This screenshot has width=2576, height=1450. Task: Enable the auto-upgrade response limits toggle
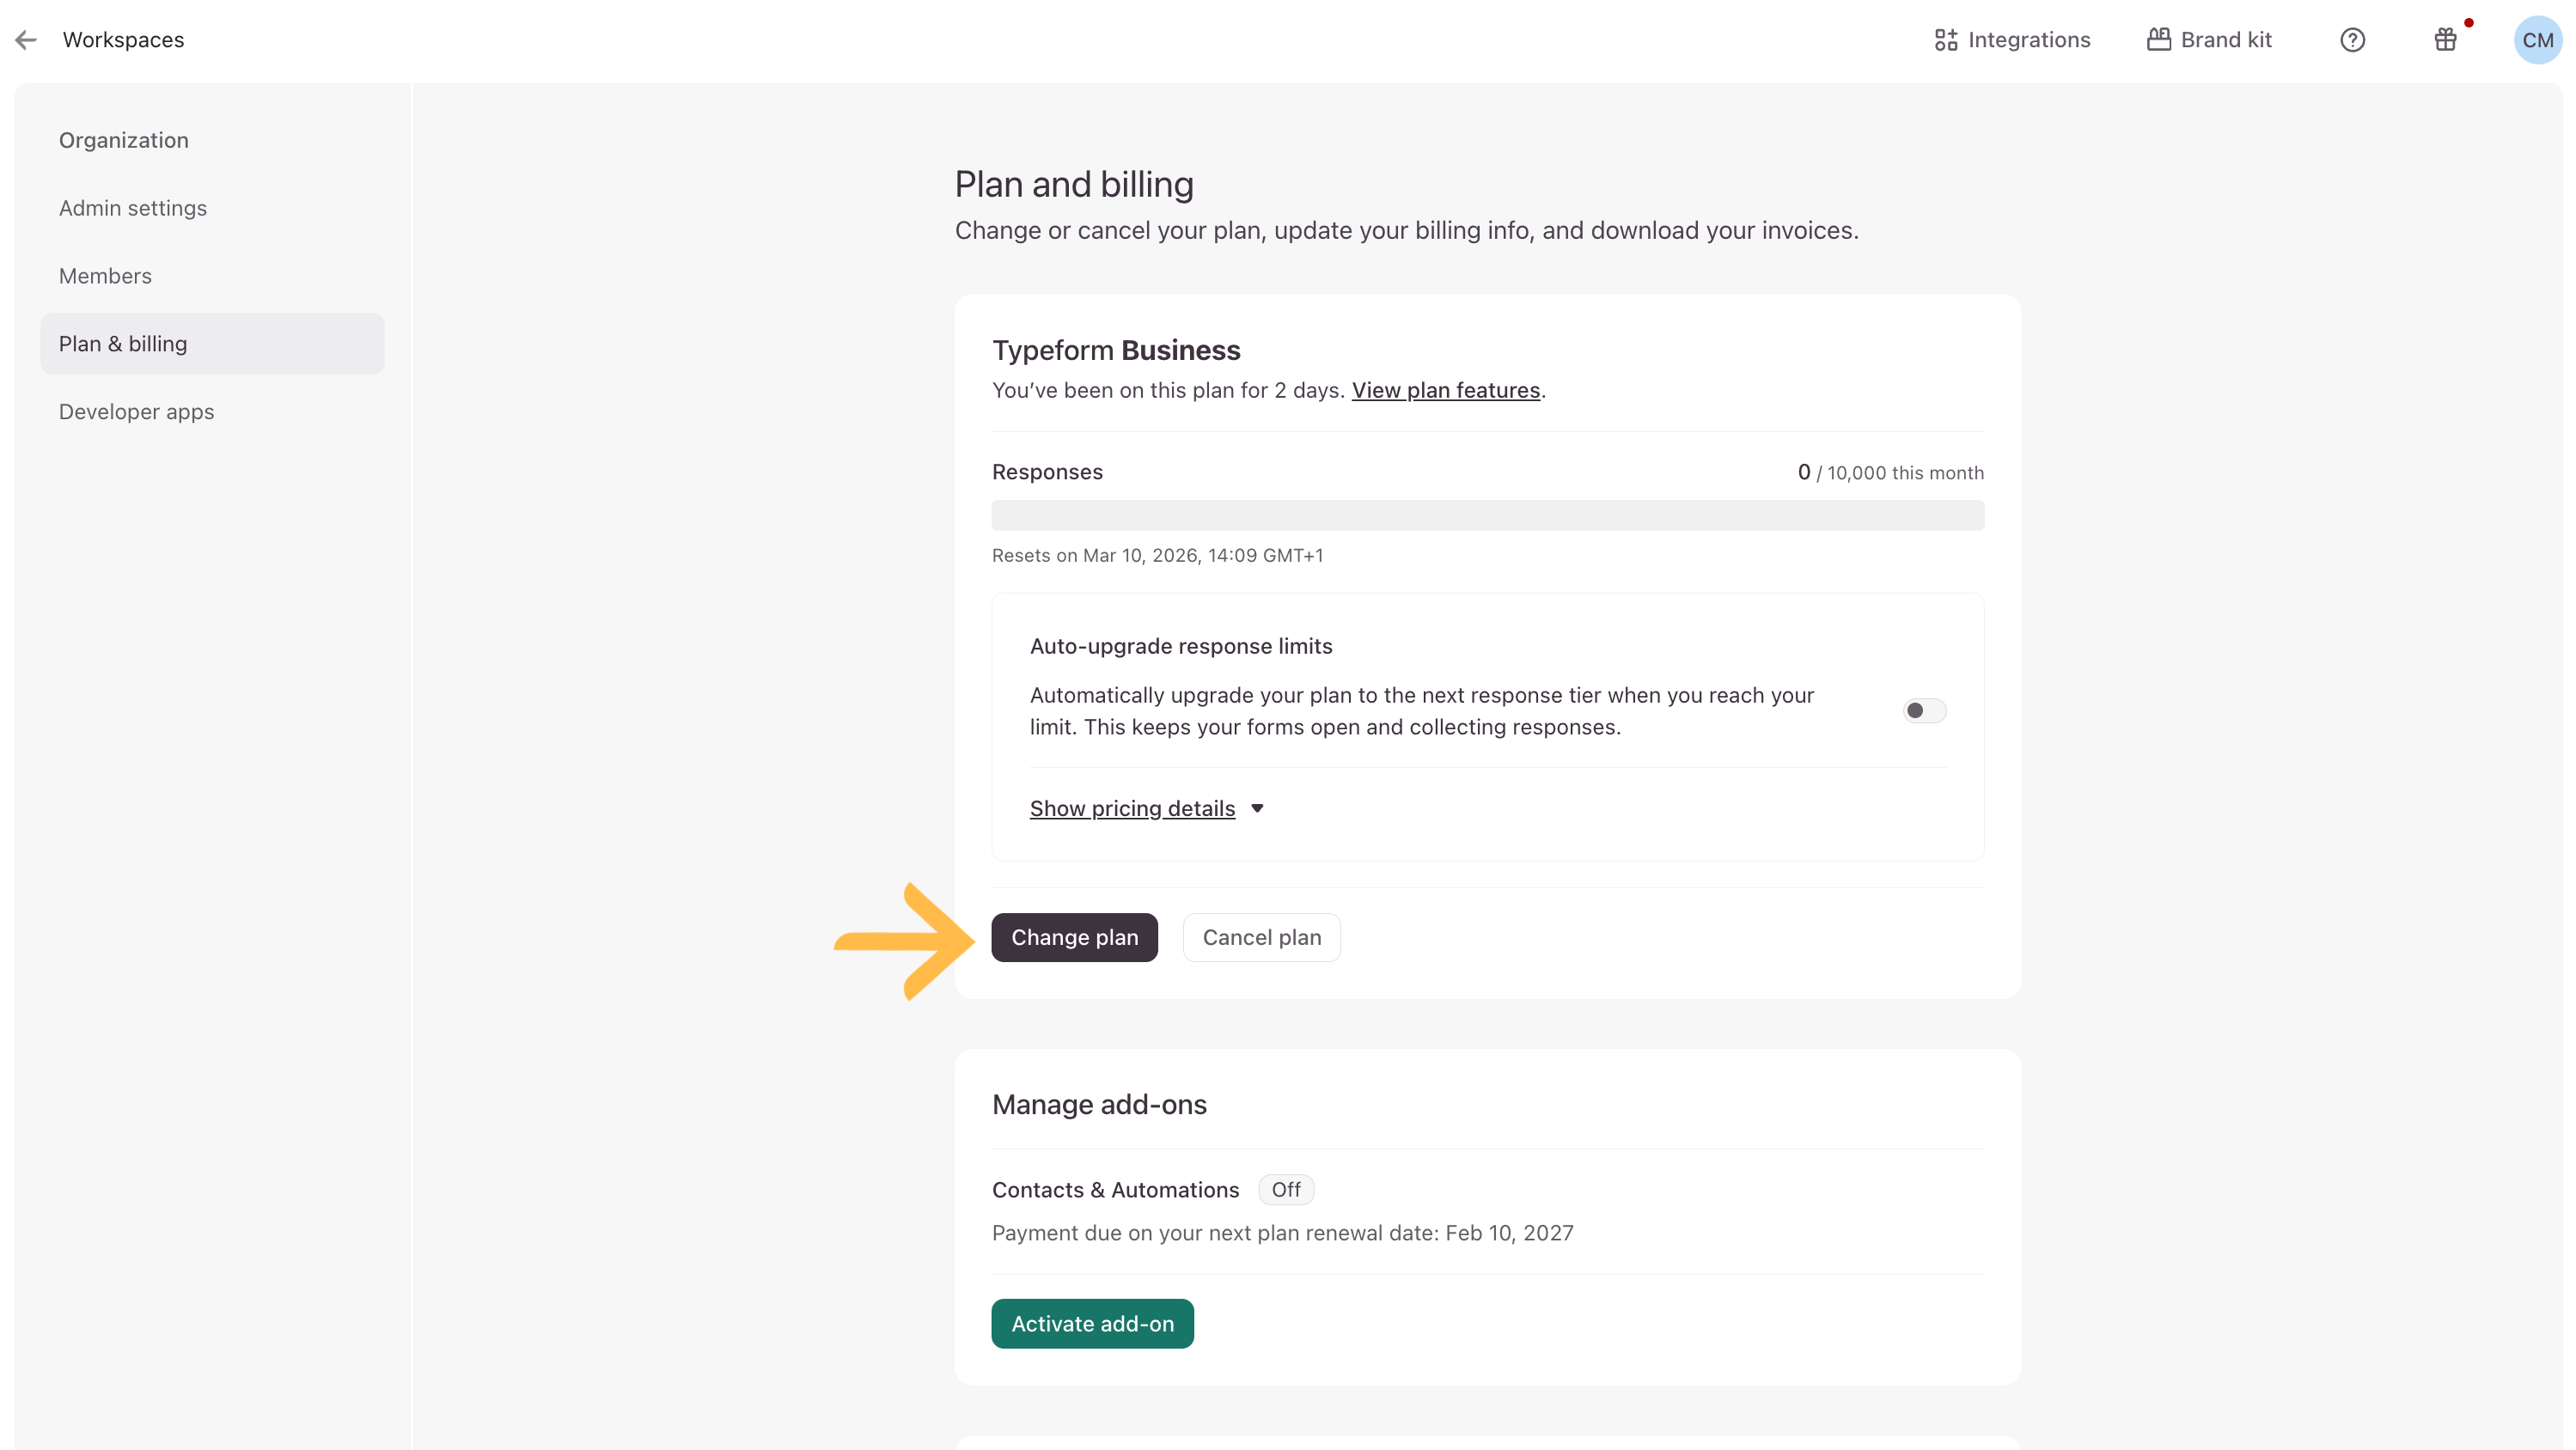click(1924, 710)
